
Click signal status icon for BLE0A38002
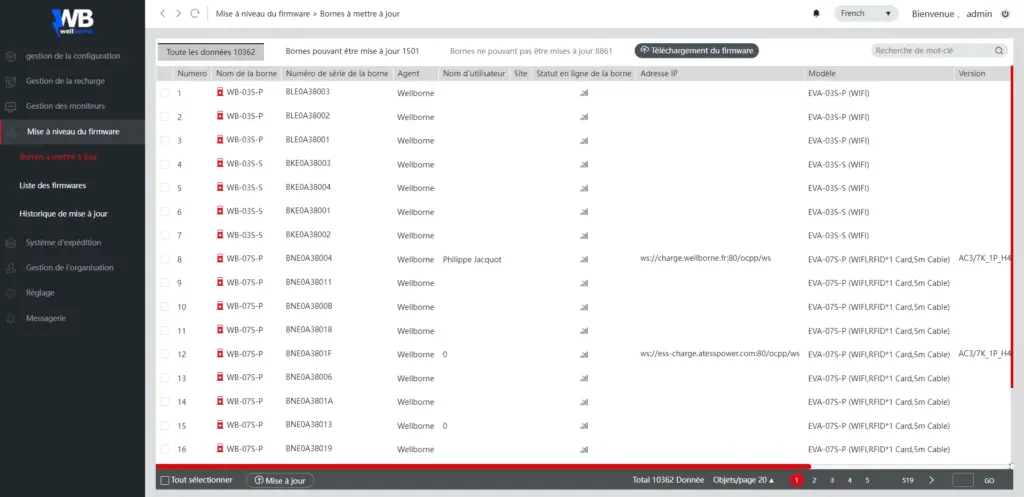coord(584,117)
